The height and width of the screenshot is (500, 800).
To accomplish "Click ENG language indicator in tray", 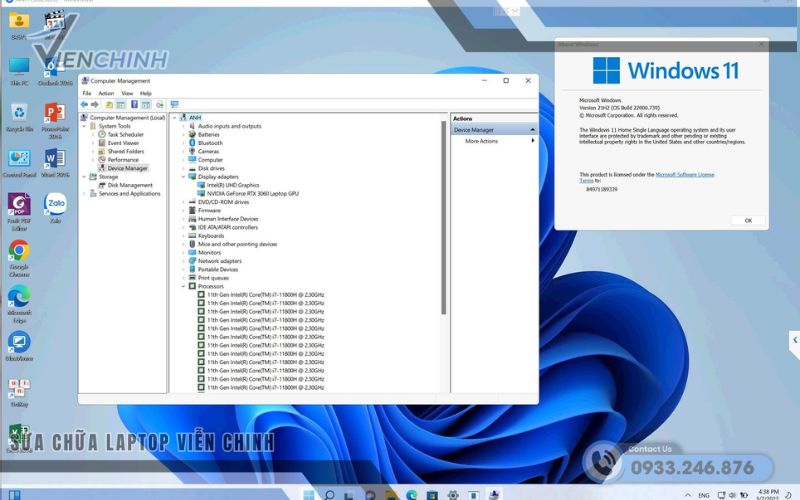I will [704, 495].
